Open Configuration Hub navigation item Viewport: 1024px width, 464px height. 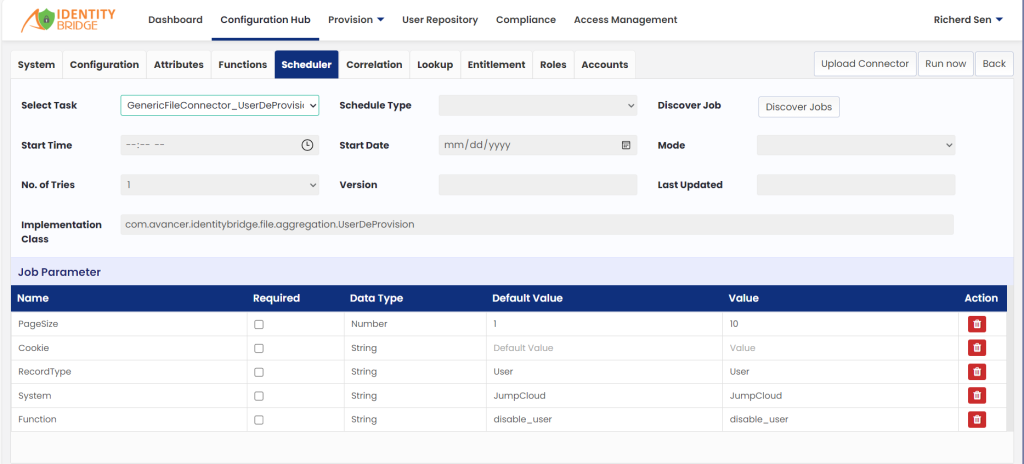point(265,20)
